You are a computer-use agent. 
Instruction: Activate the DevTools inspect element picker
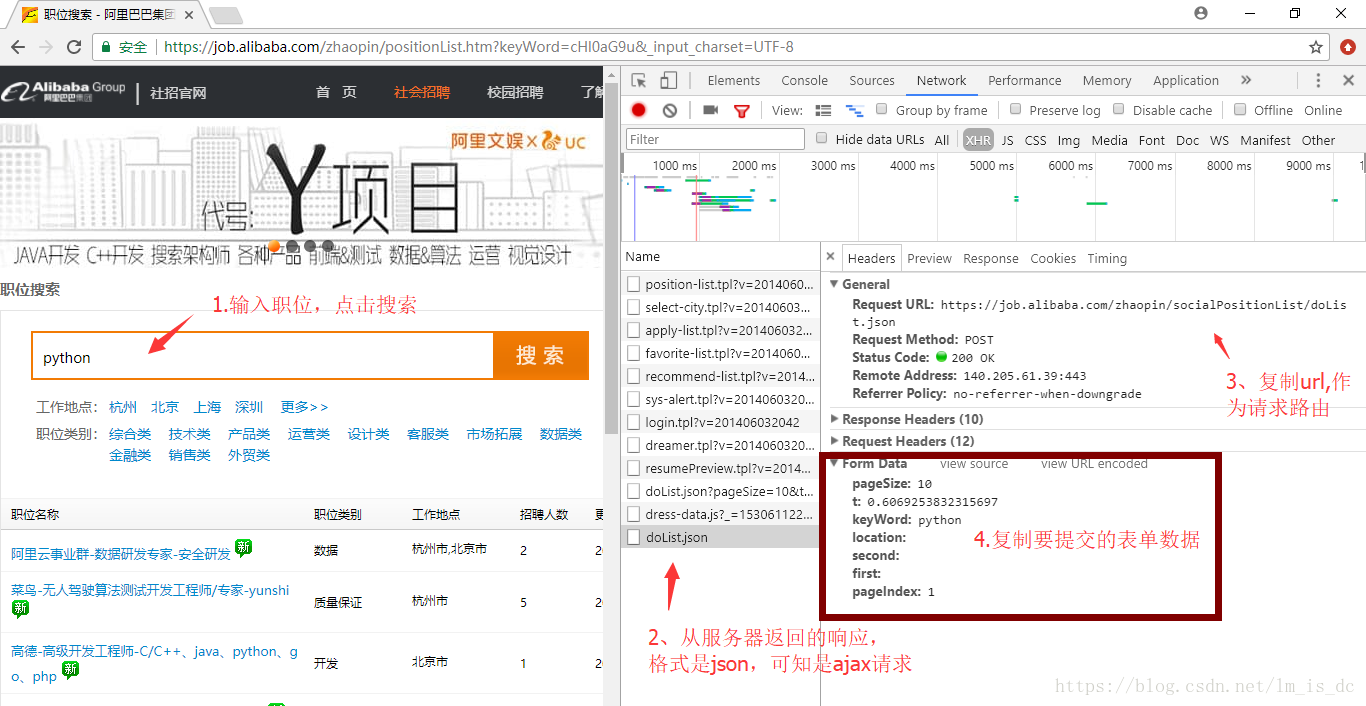coord(639,81)
